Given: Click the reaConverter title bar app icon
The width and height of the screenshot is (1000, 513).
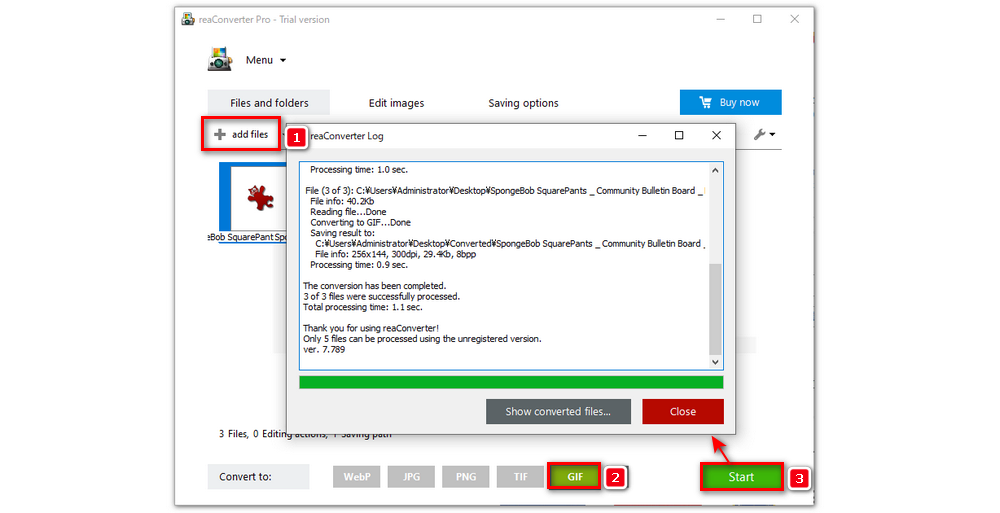Looking at the screenshot, I should coord(187,19).
